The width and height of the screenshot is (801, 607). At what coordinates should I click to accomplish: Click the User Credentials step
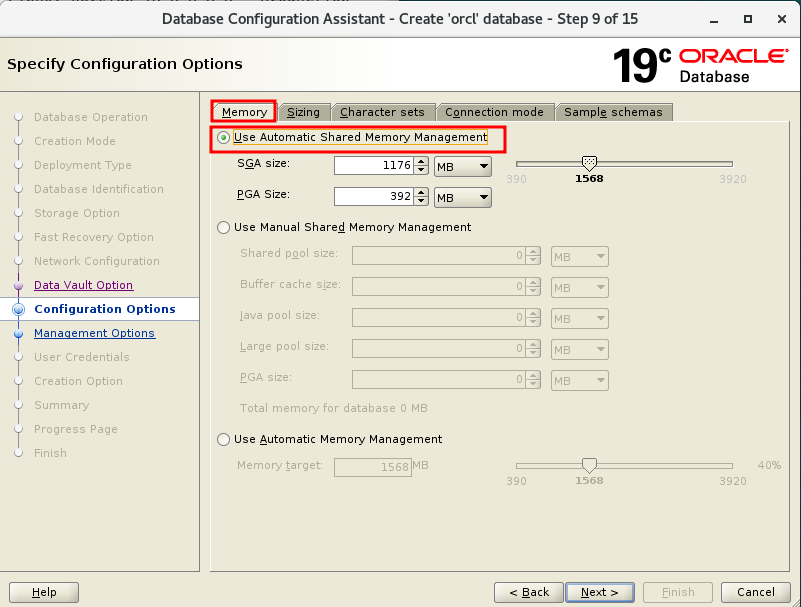click(82, 357)
